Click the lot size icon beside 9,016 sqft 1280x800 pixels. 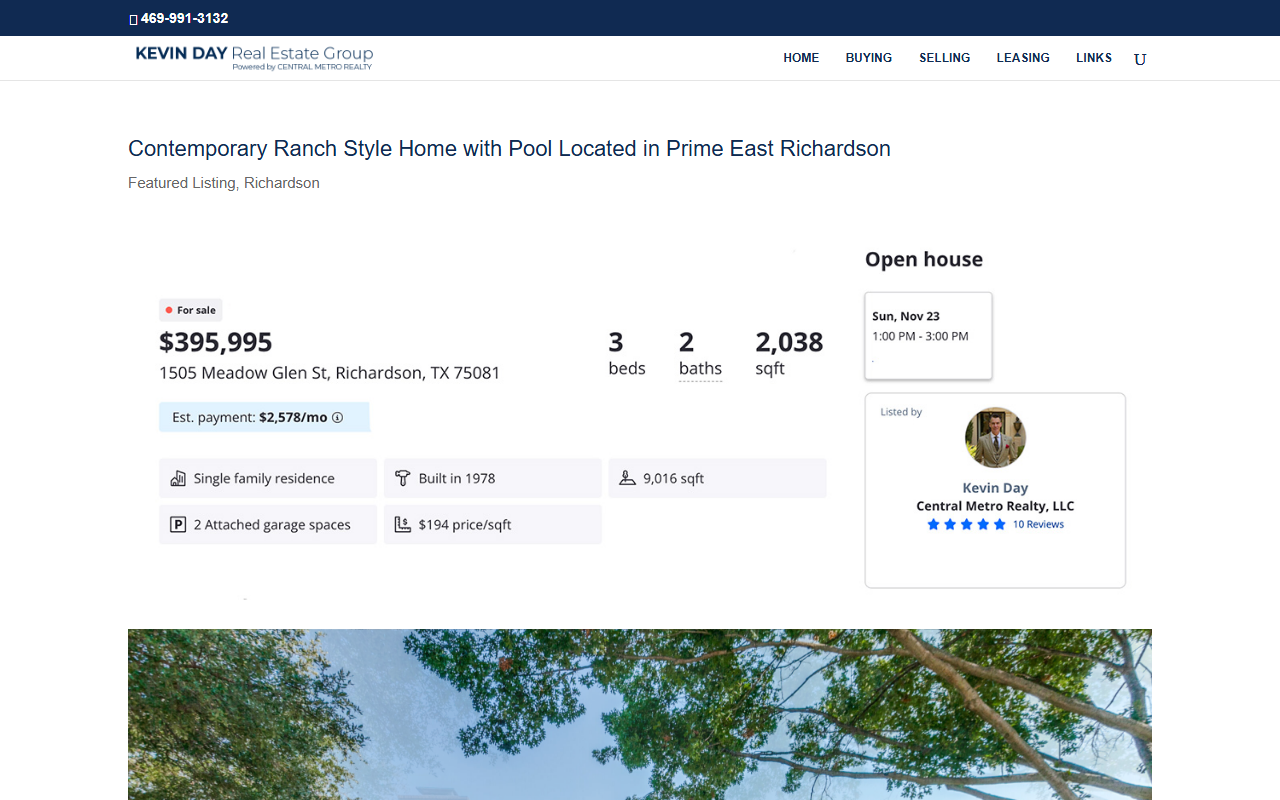pyautogui.click(x=627, y=478)
